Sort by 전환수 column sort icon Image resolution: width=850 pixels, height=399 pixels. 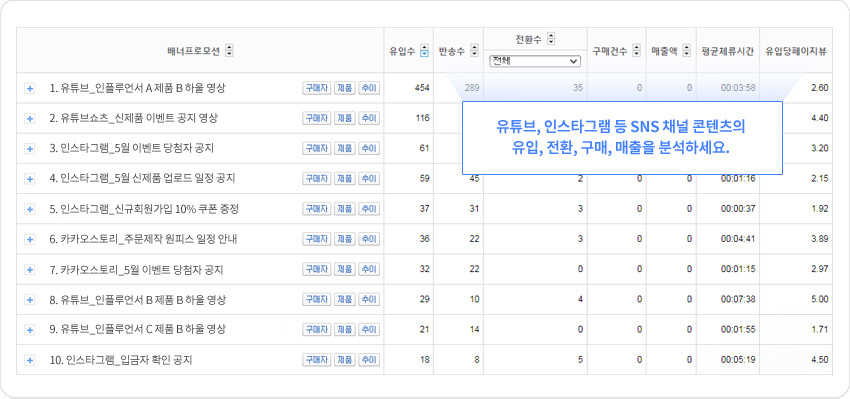[x=551, y=38]
